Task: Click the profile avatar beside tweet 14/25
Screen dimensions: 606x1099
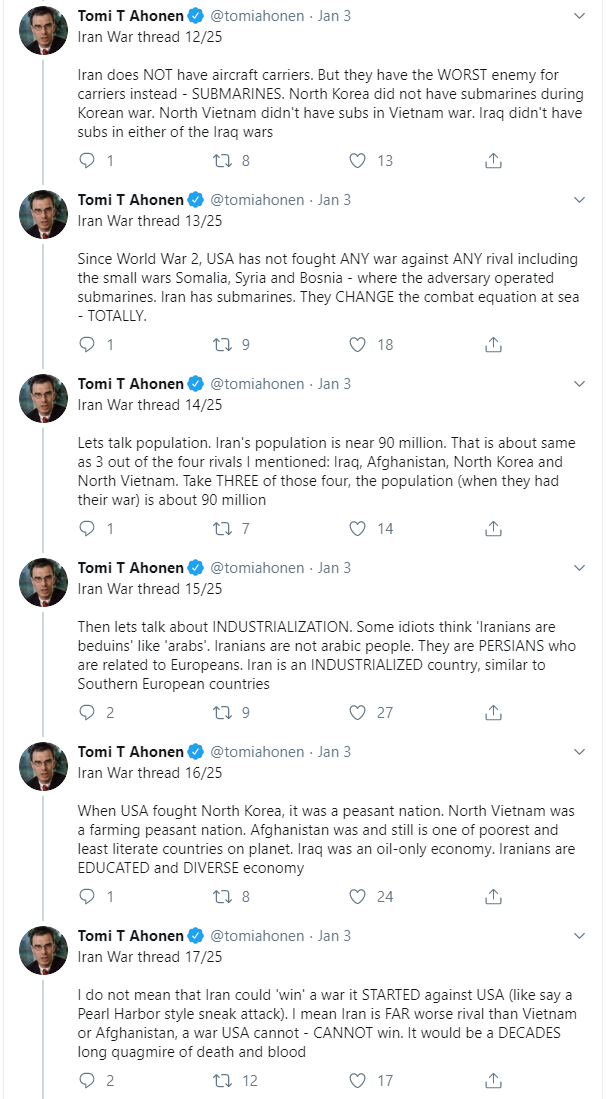Action: click(43, 398)
